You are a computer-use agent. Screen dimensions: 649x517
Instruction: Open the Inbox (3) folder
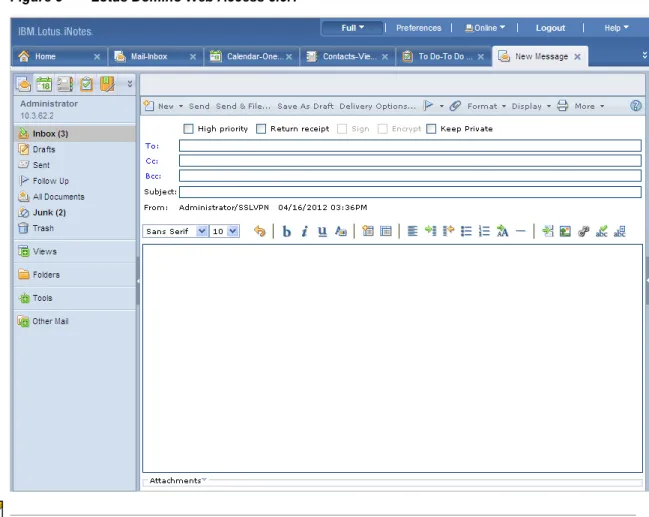pyautogui.click(x=75, y=133)
